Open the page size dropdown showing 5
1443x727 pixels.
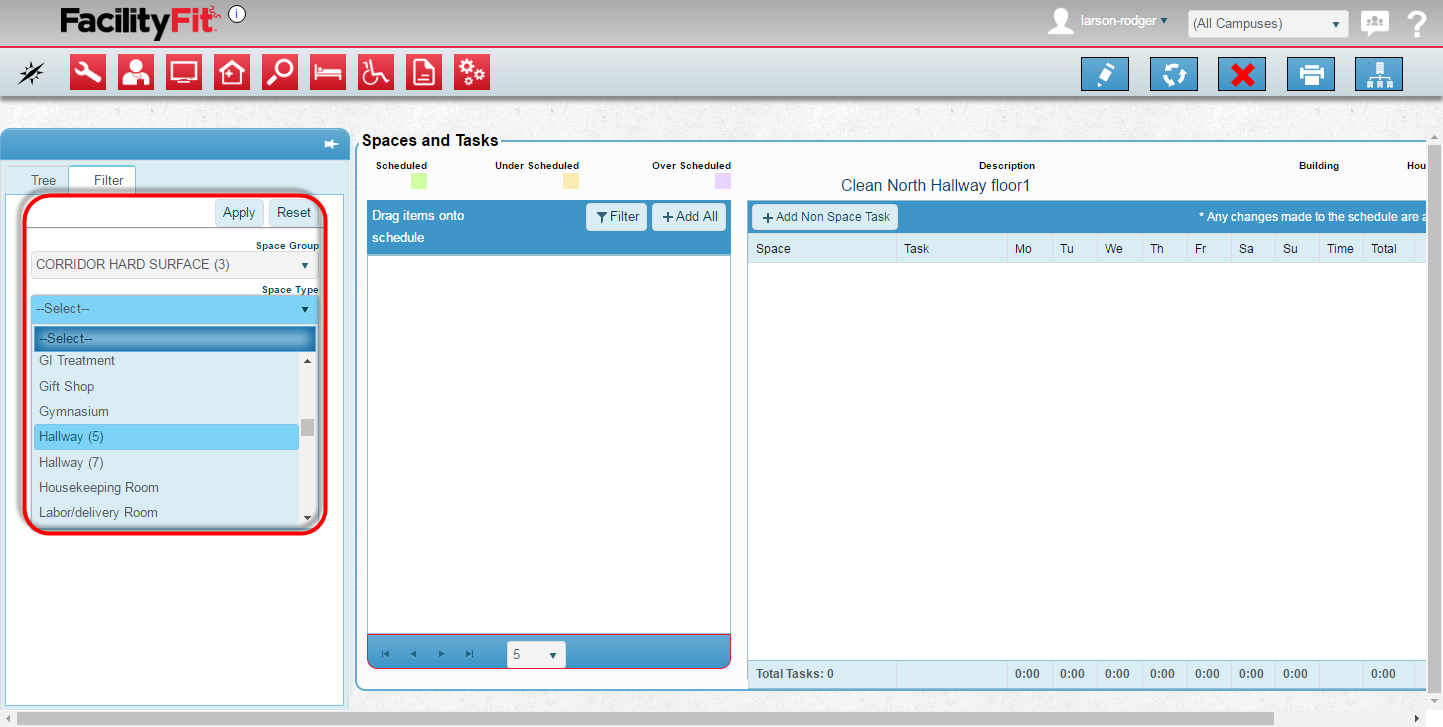point(536,655)
